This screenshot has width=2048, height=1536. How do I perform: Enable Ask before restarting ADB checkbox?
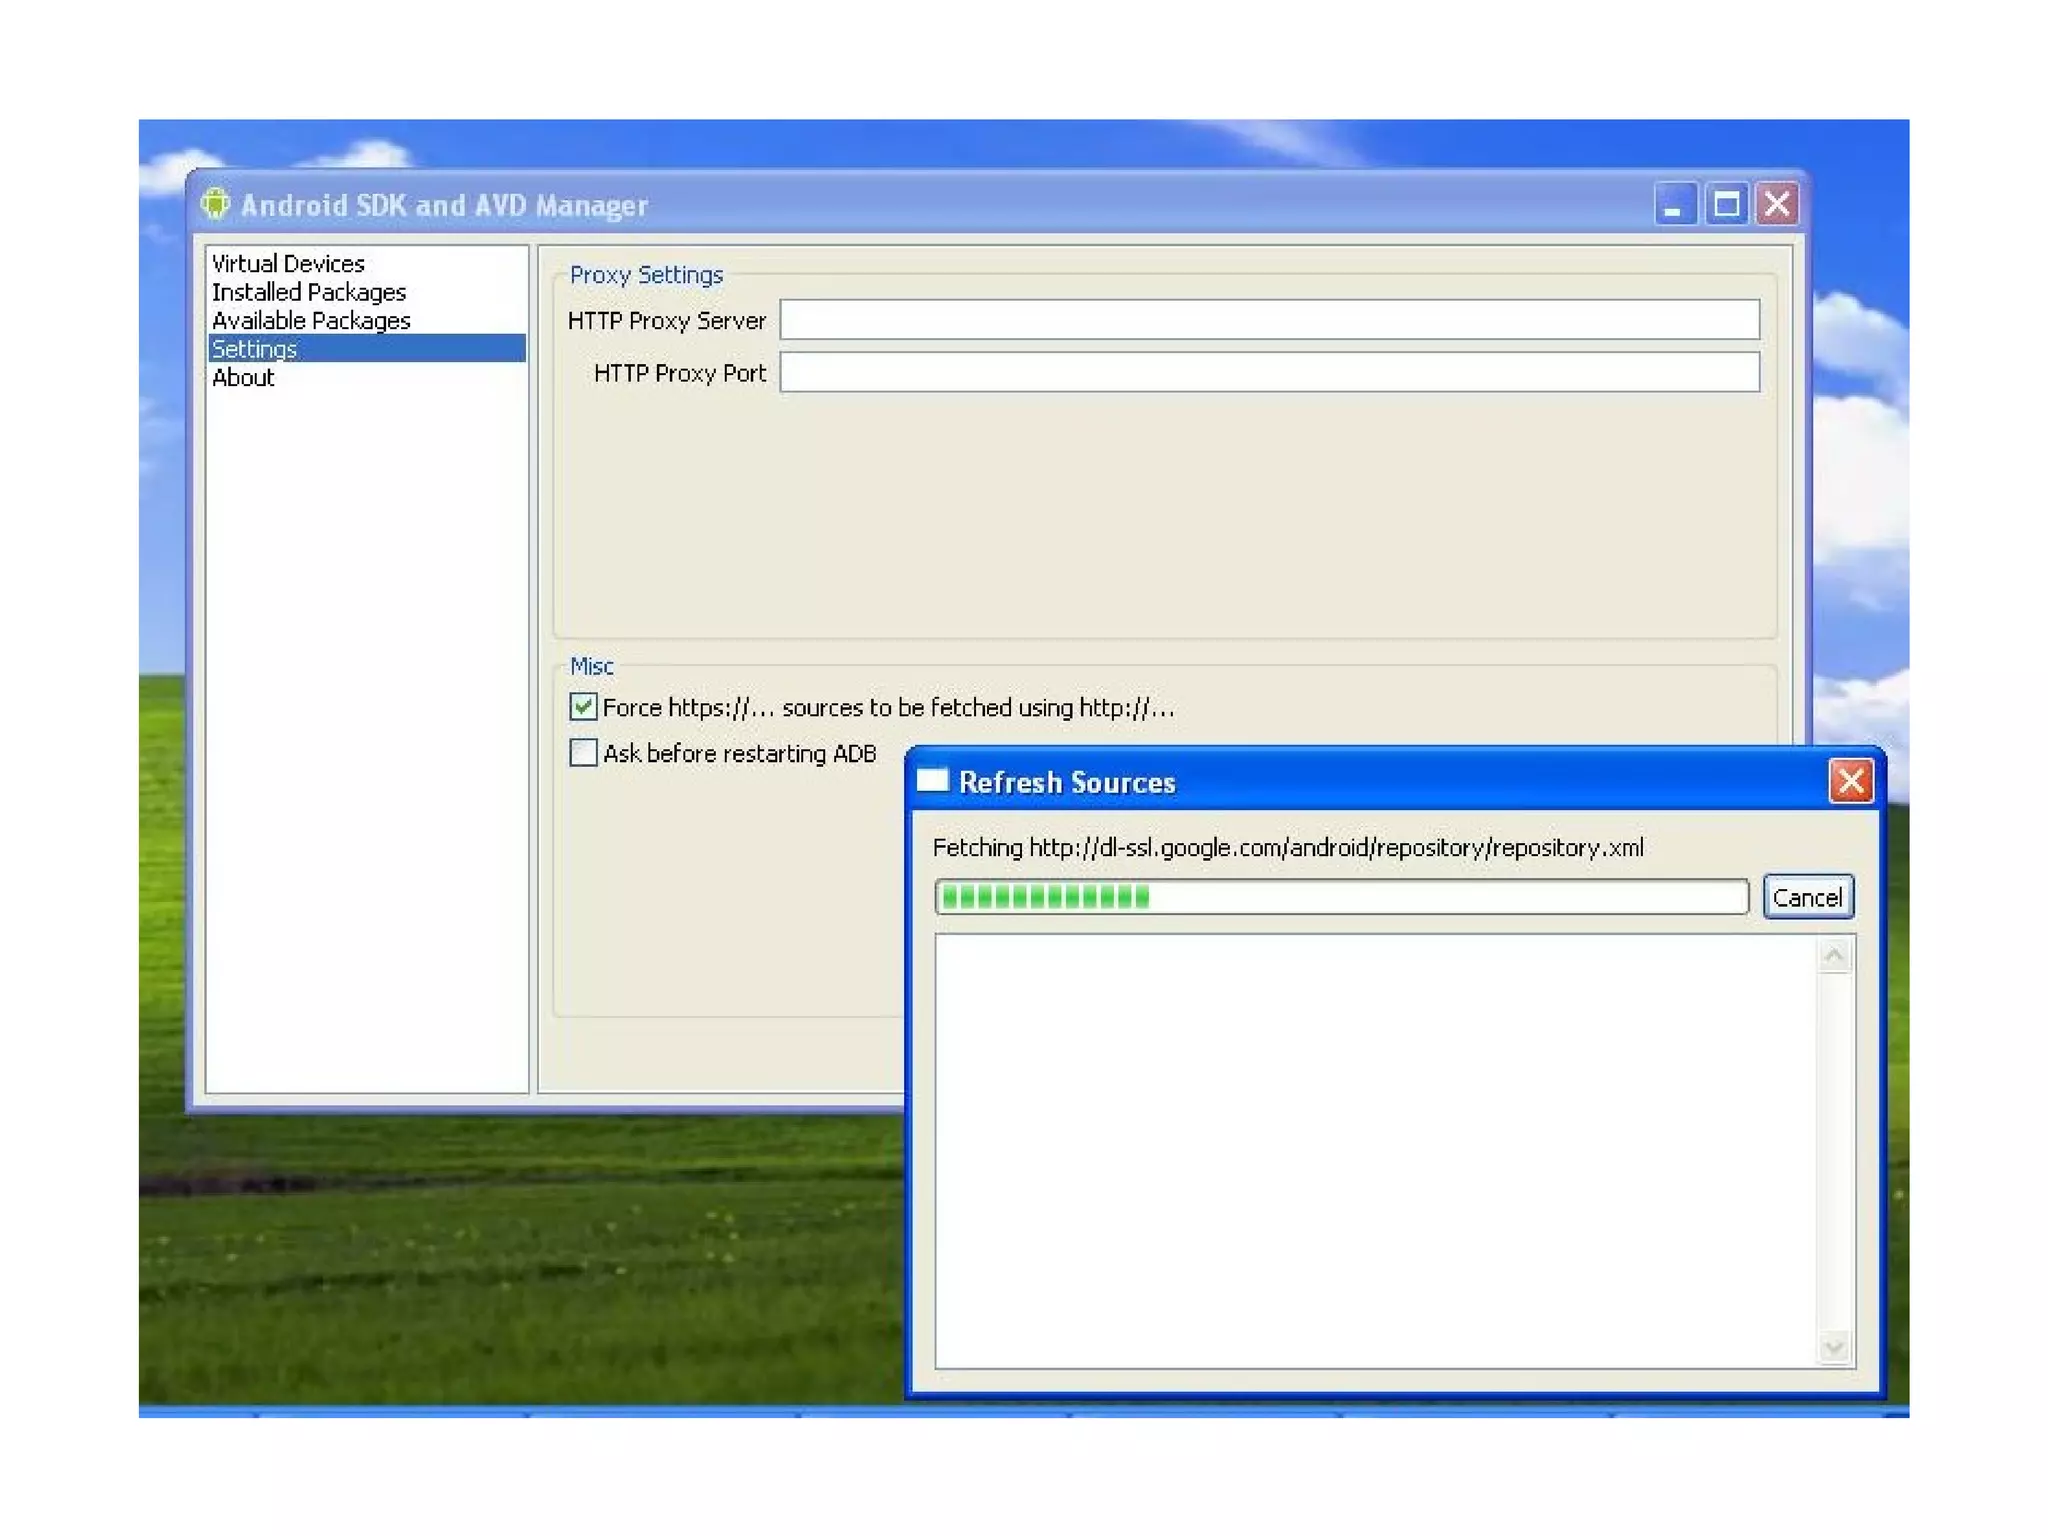[584, 753]
